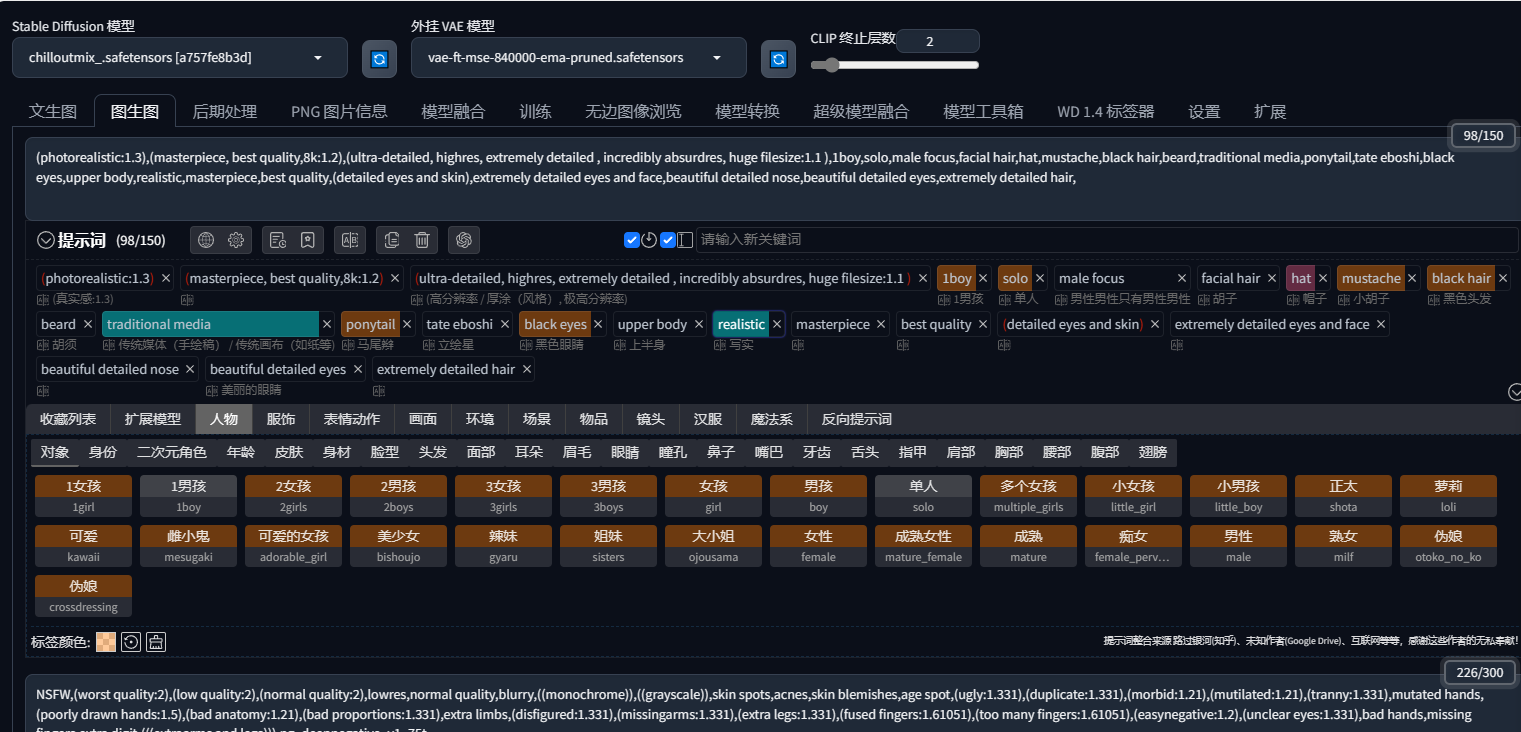Open prompt settings gear icon
Viewport: 1521px width, 732px height.
coord(236,240)
